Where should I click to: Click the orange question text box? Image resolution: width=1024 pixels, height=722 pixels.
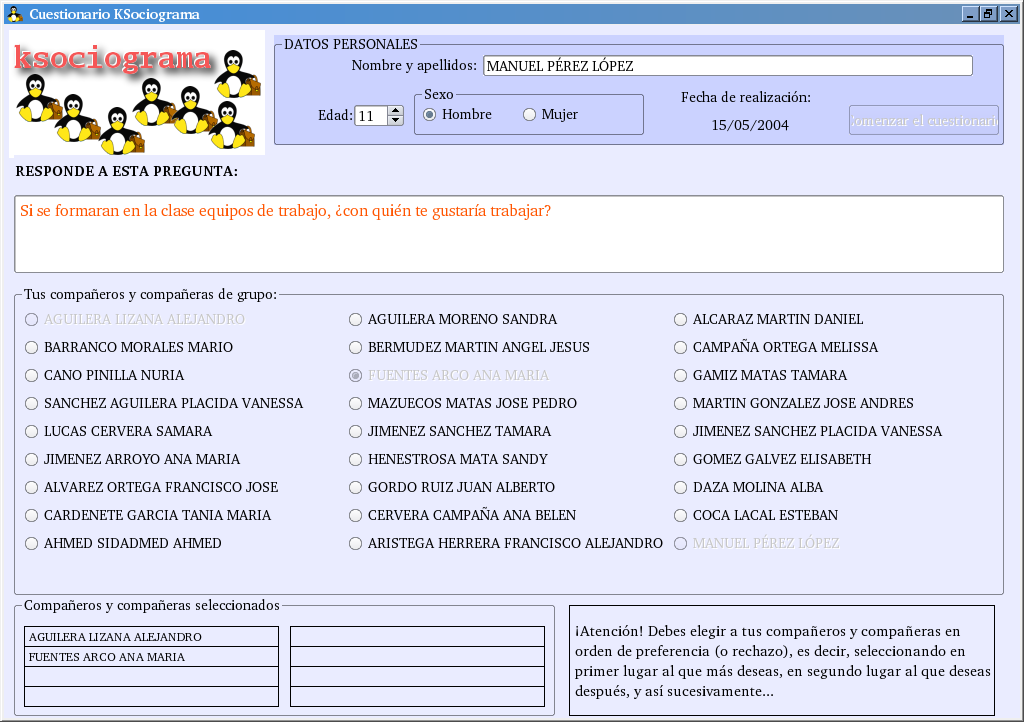(x=509, y=234)
